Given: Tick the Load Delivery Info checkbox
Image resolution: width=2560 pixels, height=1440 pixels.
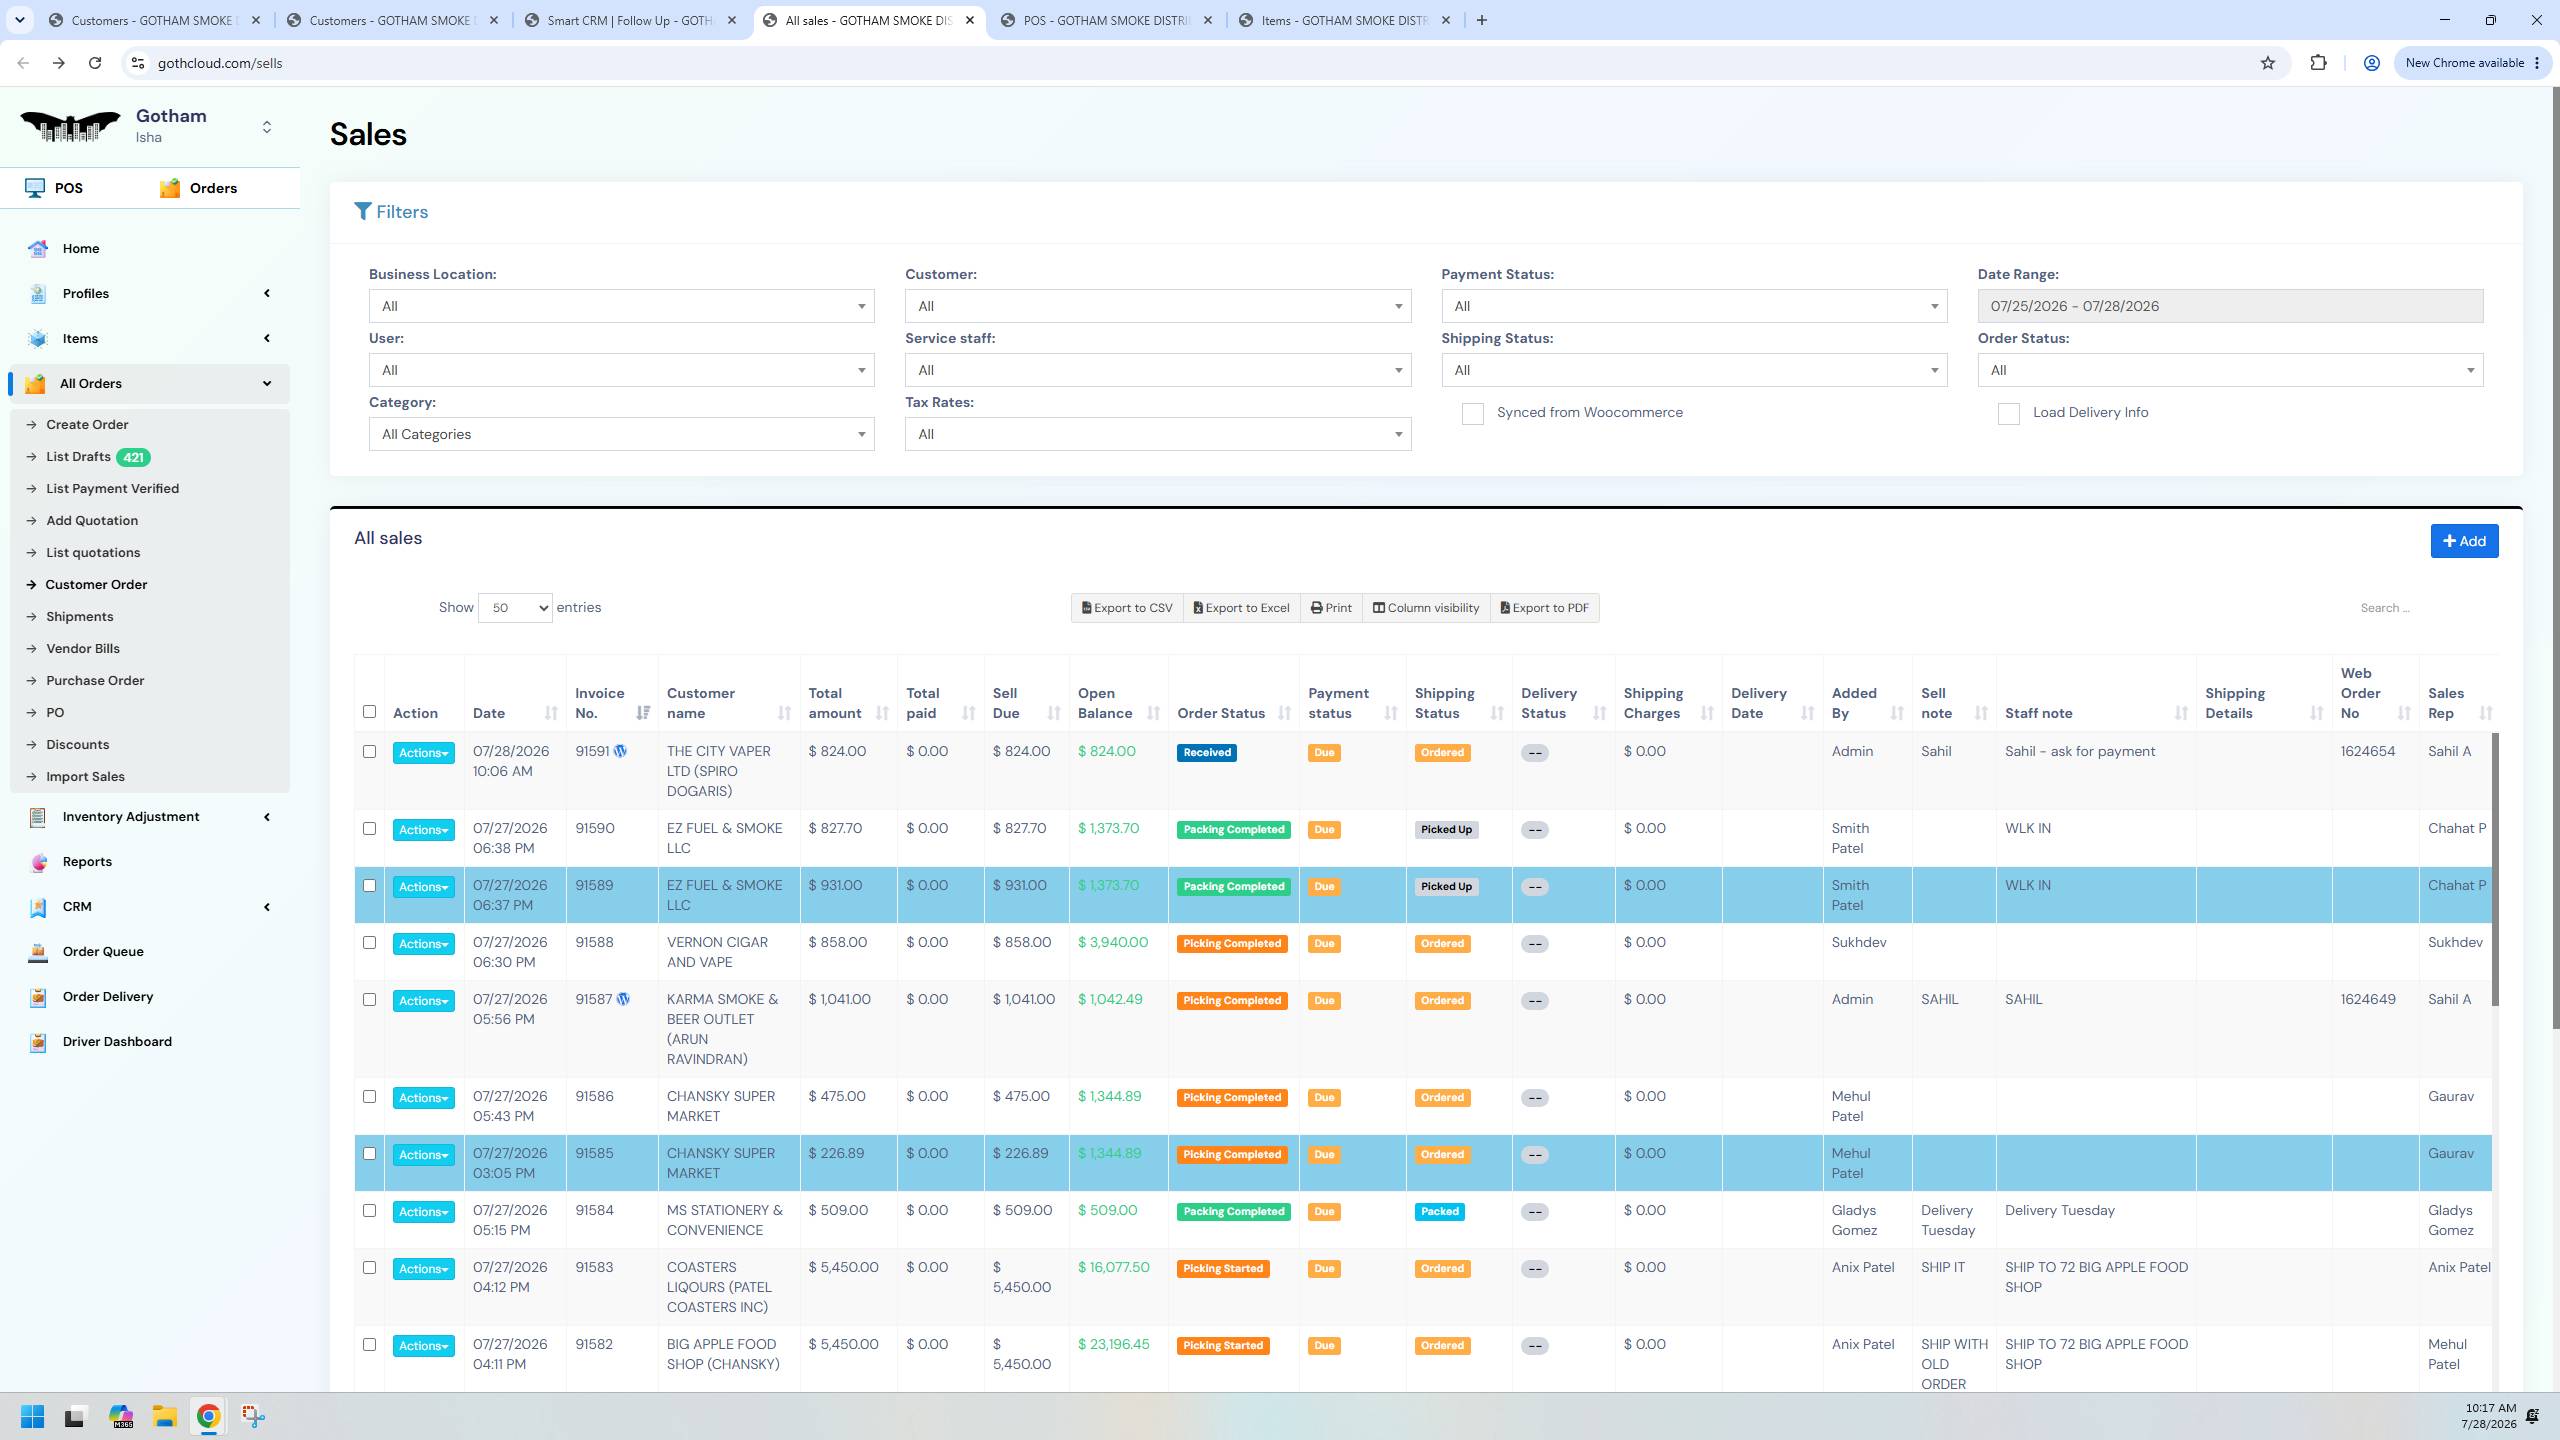Looking at the screenshot, I should [x=2008, y=414].
